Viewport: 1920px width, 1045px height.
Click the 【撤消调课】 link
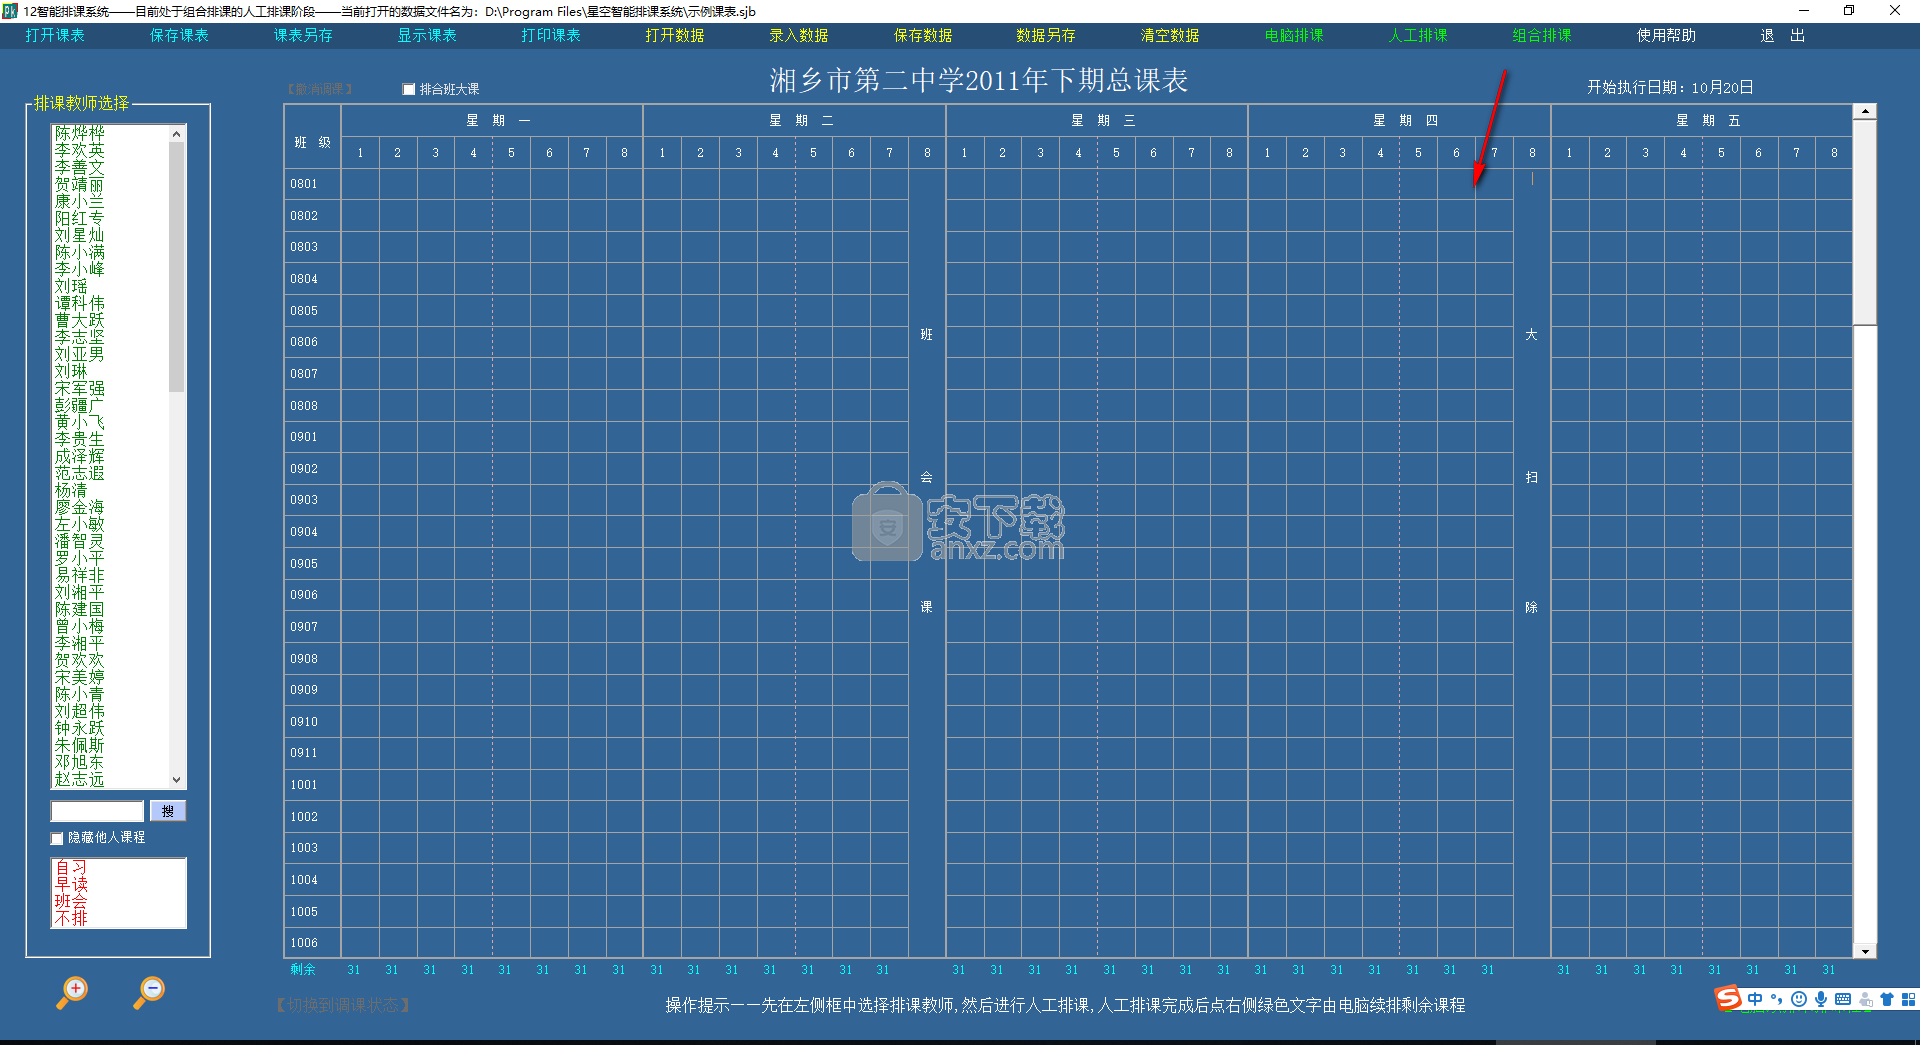pos(320,89)
